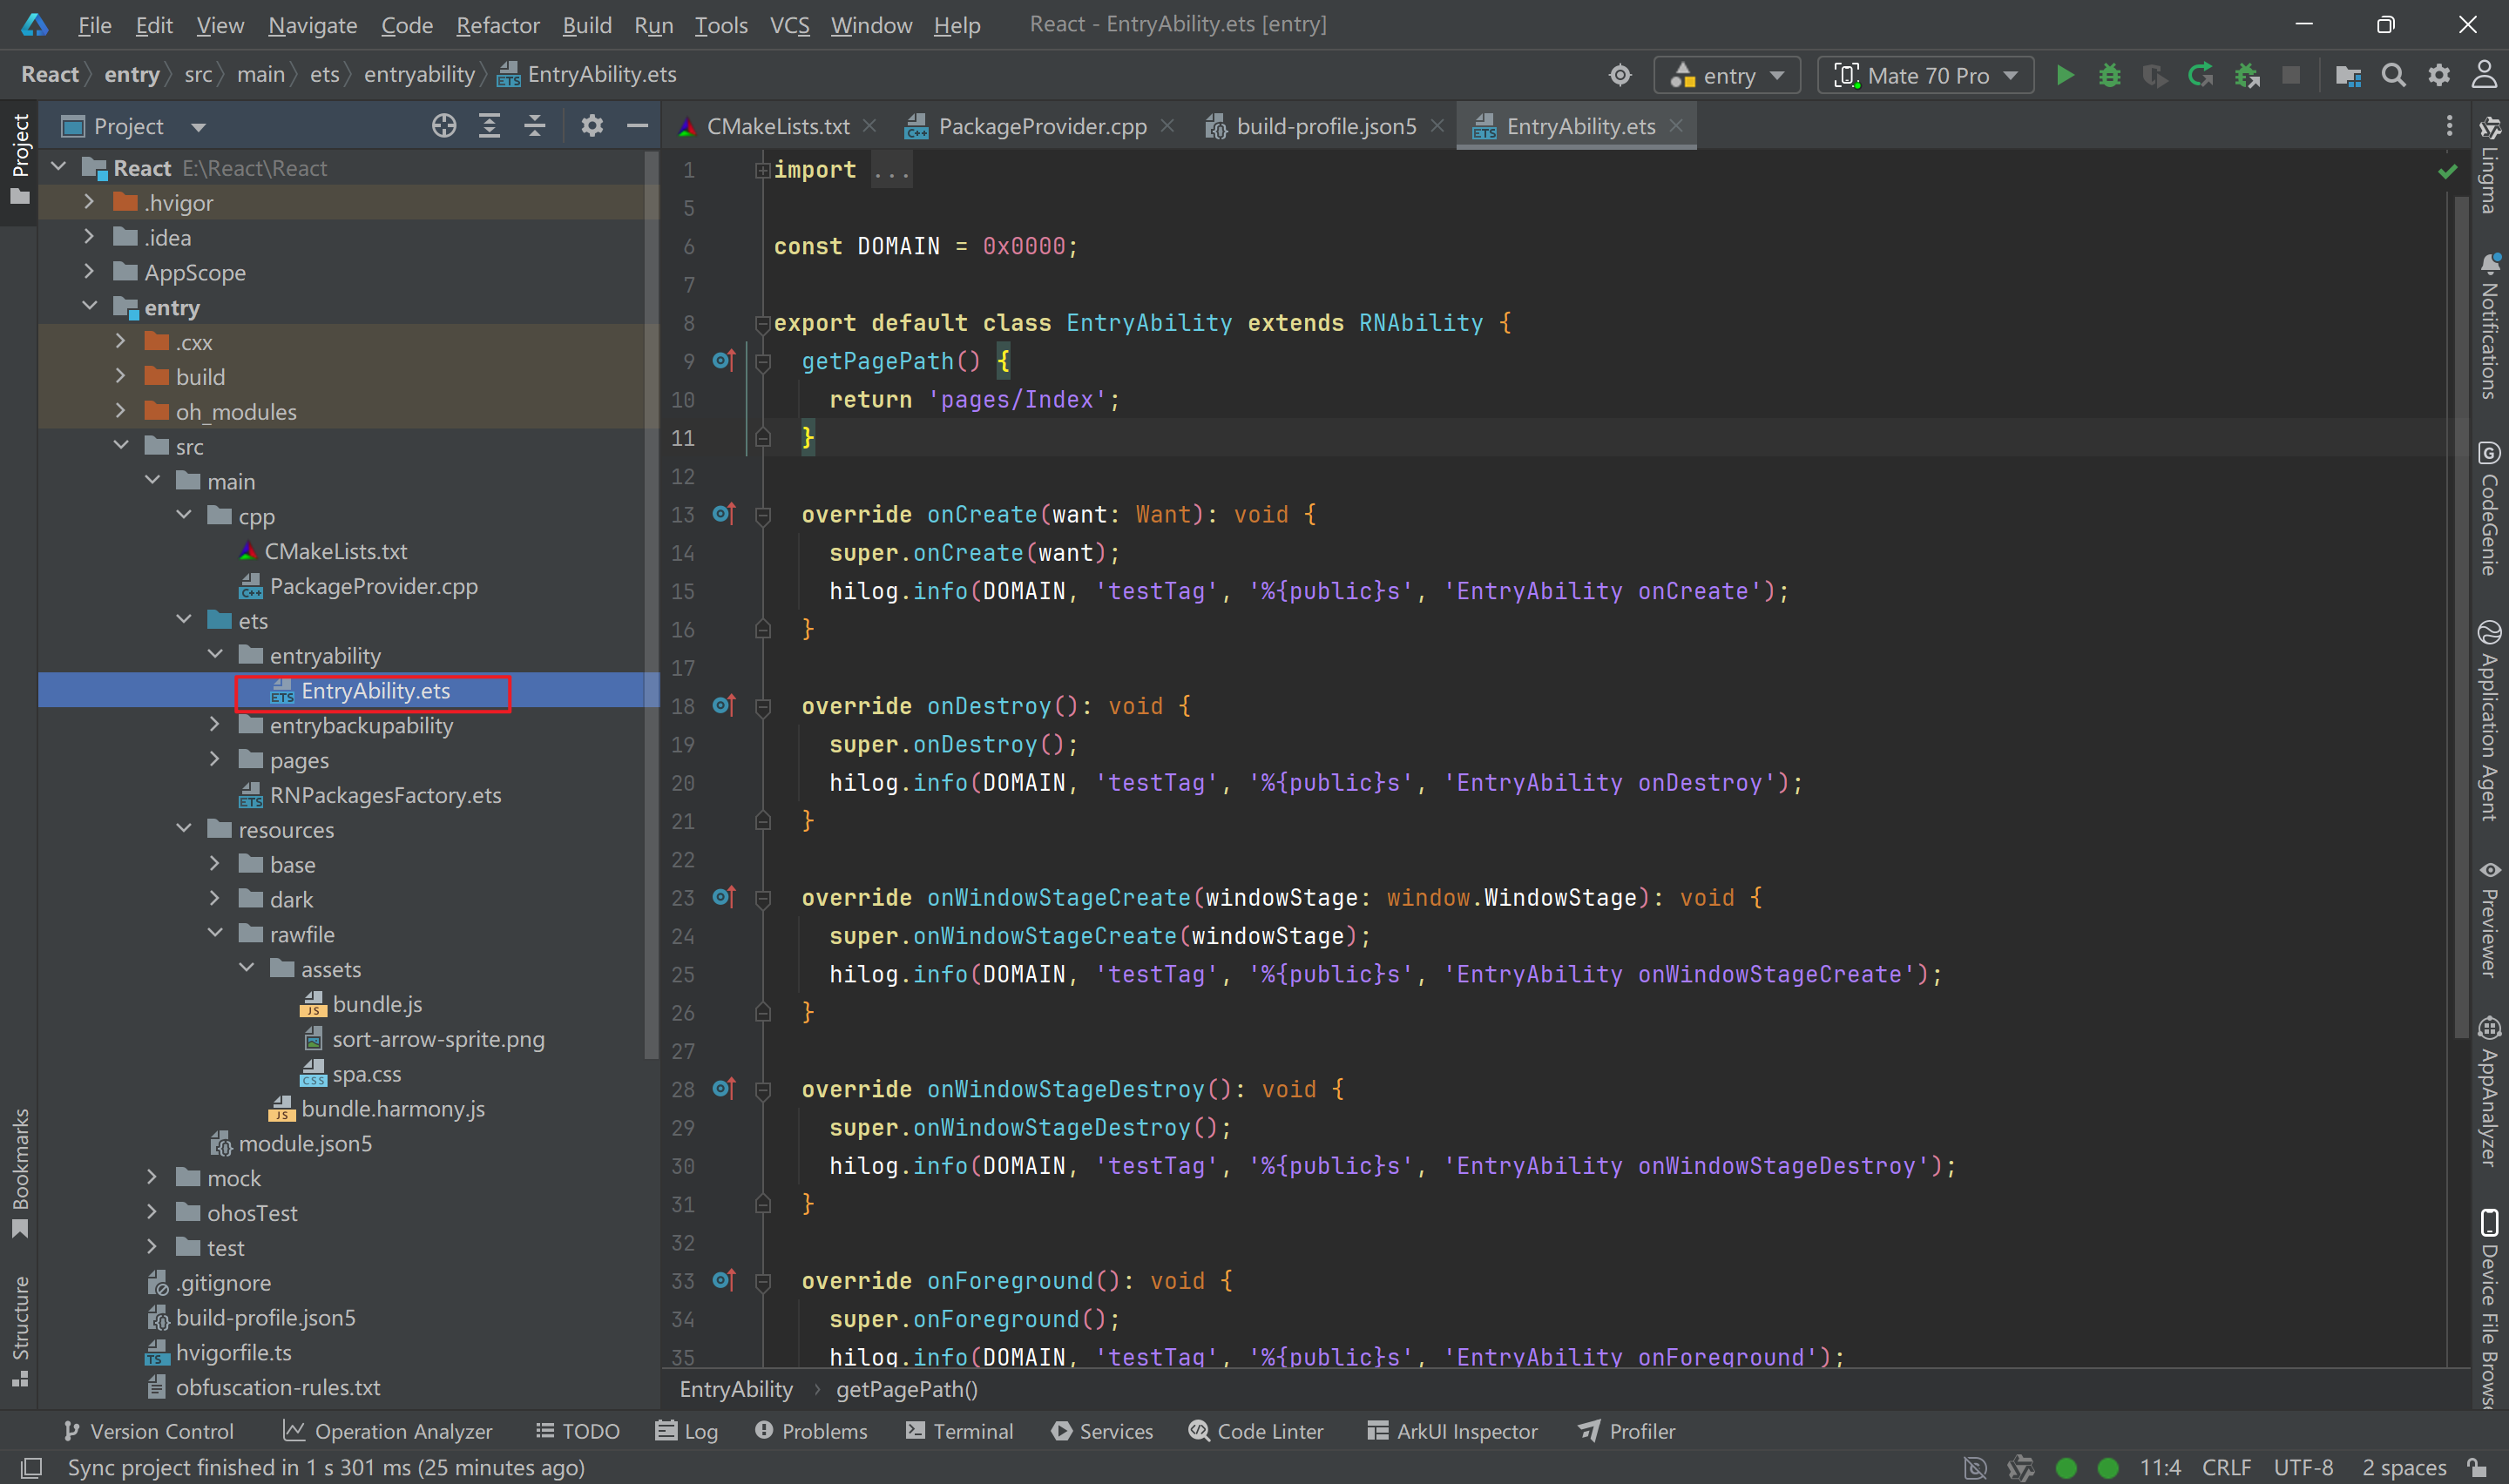Viewport: 2509px width, 1484px height.
Task: Click the Debug bug icon
Action: 2109,75
